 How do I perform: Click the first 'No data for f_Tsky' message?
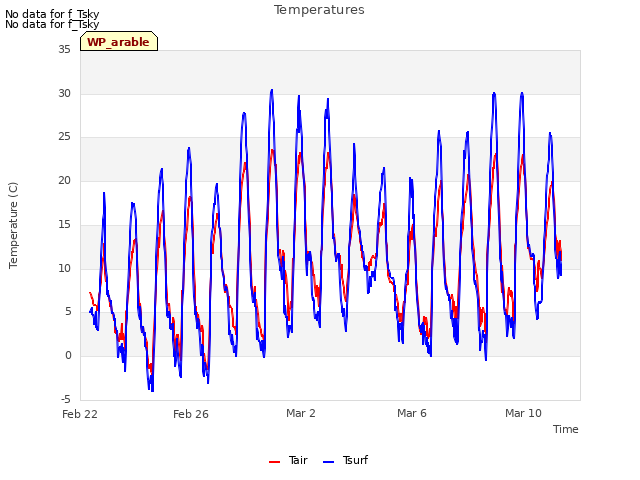point(52,14)
